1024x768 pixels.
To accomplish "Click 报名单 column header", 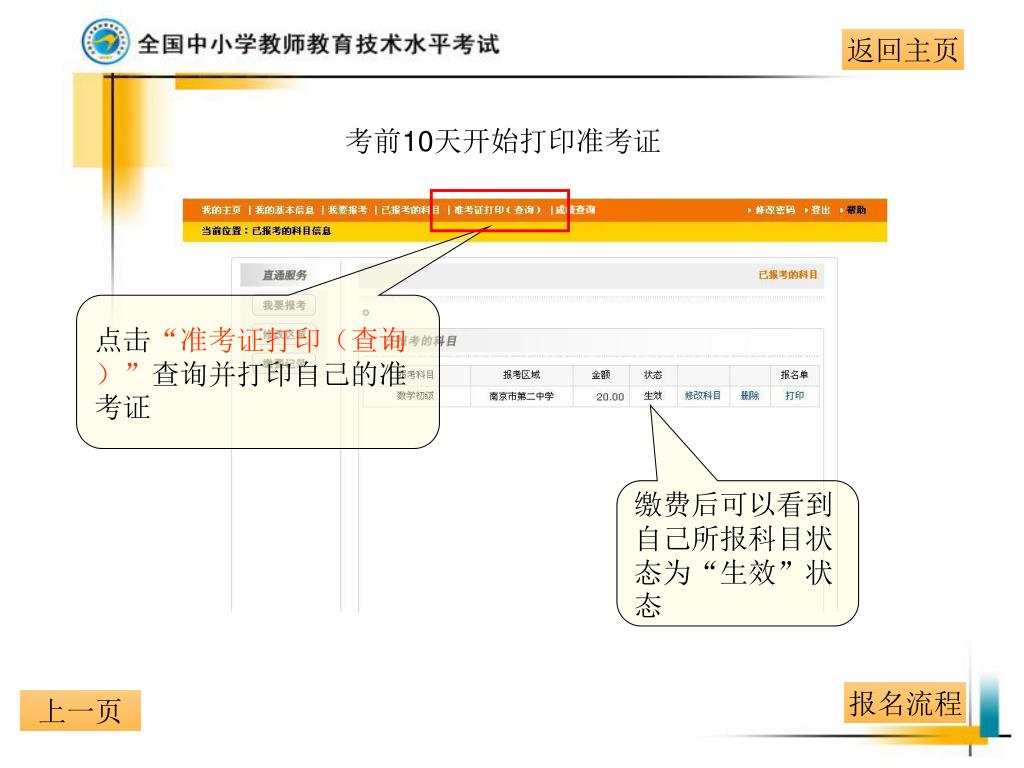I will pos(795,375).
